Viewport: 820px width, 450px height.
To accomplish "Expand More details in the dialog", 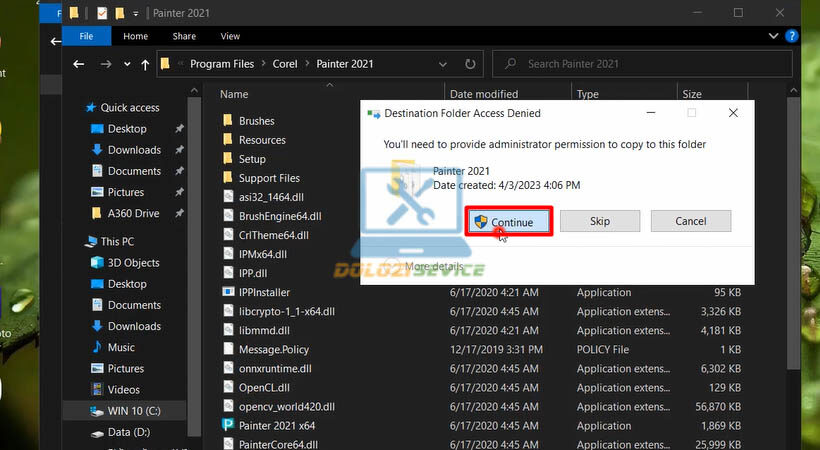I will click(430, 267).
